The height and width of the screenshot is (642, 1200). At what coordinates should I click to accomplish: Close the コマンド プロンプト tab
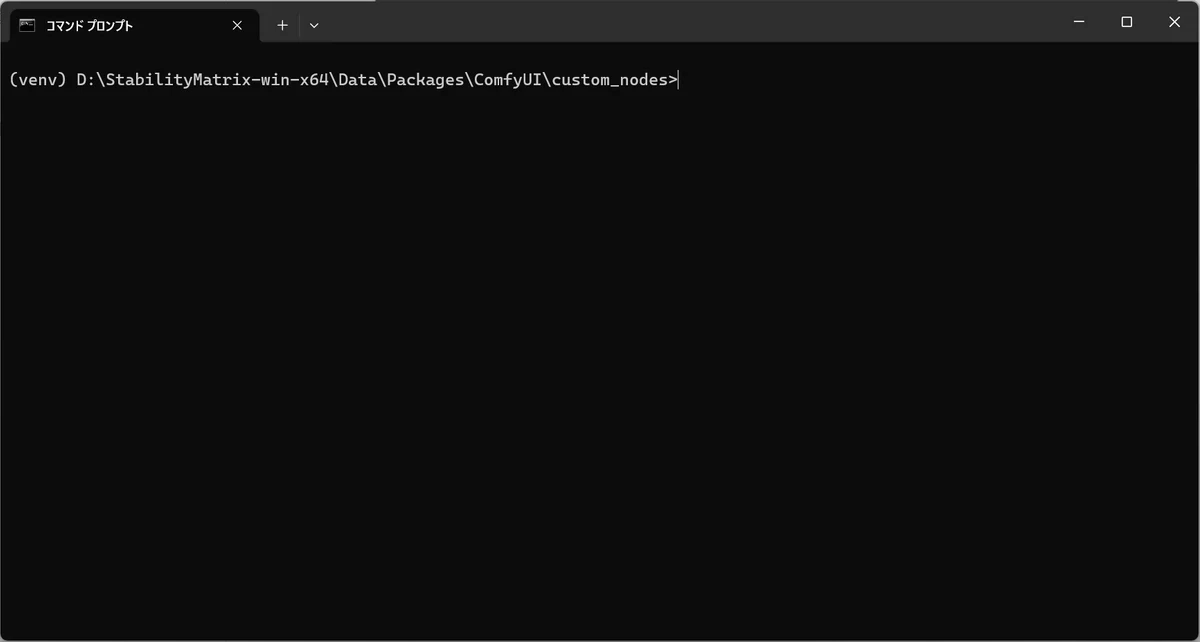pyautogui.click(x=237, y=25)
